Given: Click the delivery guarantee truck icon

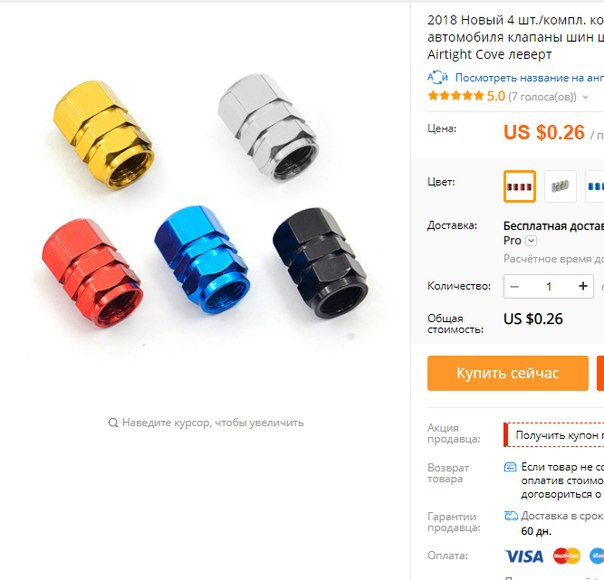Looking at the screenshot, I should tap(511, 516).
